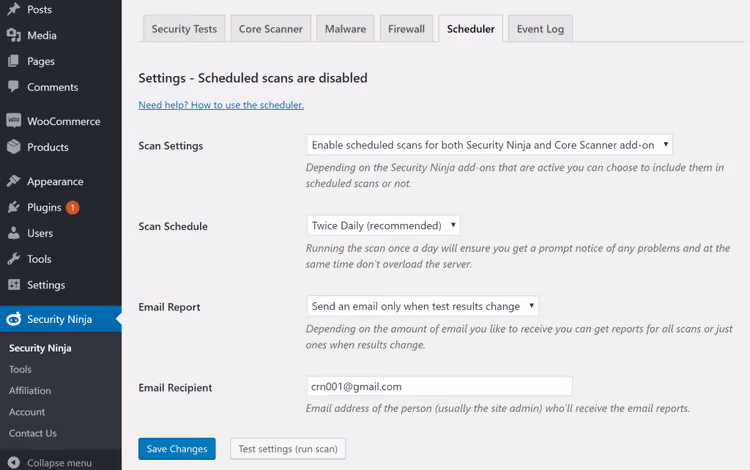This screenshot has width=750, height=470.
Task: Open the Appearance menu
Action: click(55, 182)
